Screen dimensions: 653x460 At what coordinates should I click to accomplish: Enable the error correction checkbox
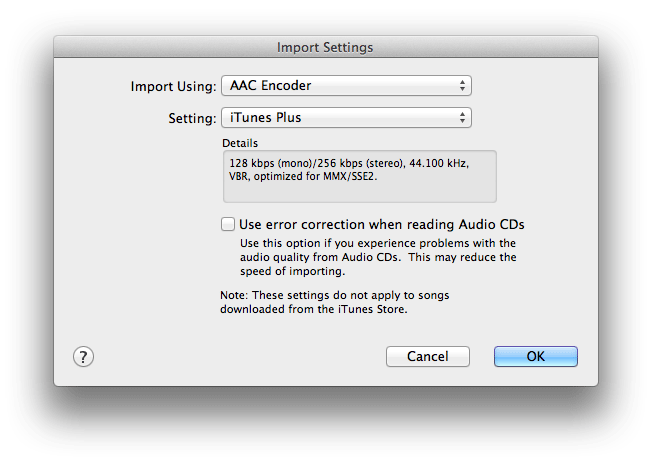pyautogui.click(x=228, y=224)
